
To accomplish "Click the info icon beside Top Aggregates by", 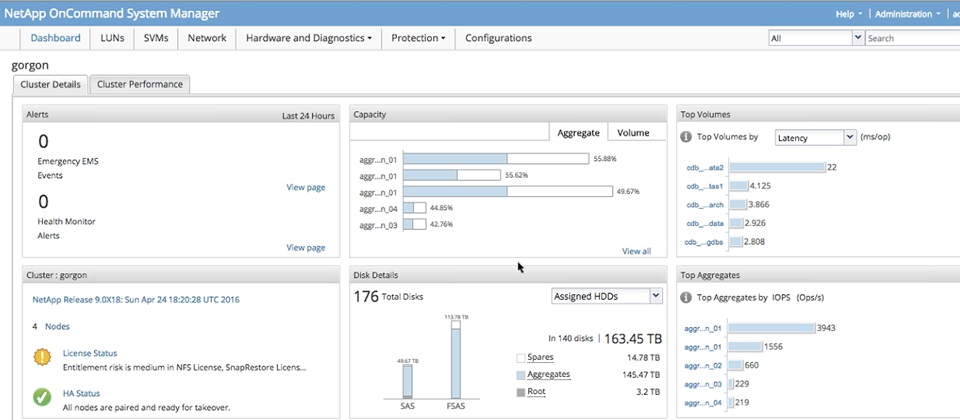I will [x=686, y=298].
